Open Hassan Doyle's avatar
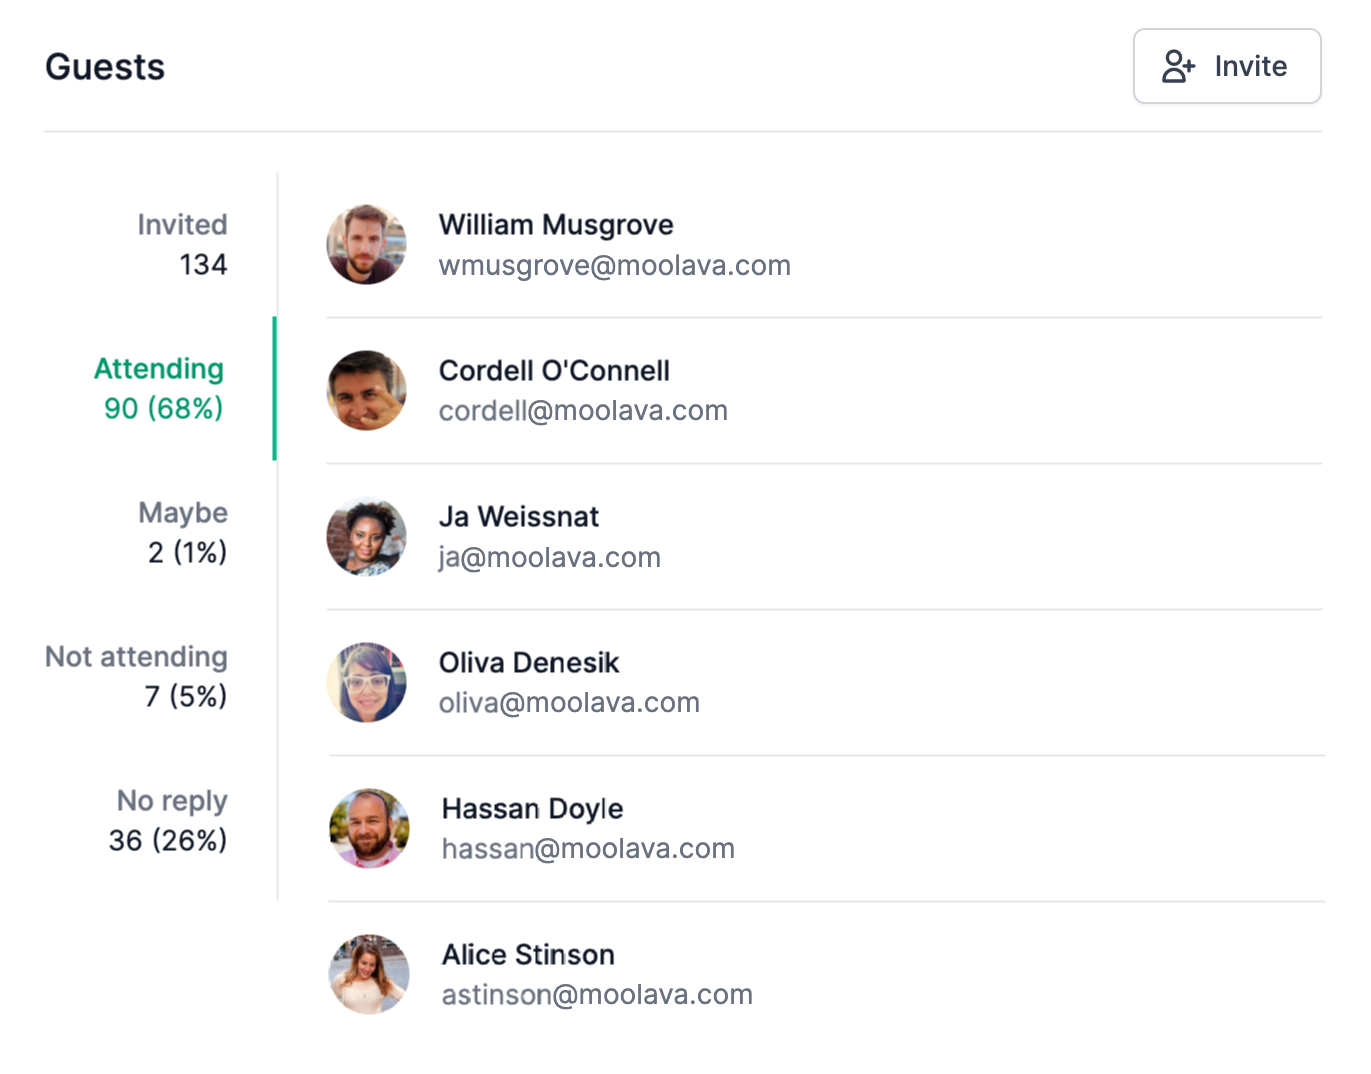The height and width of the screenshot is (1074, 1371). tap(369, 829)
